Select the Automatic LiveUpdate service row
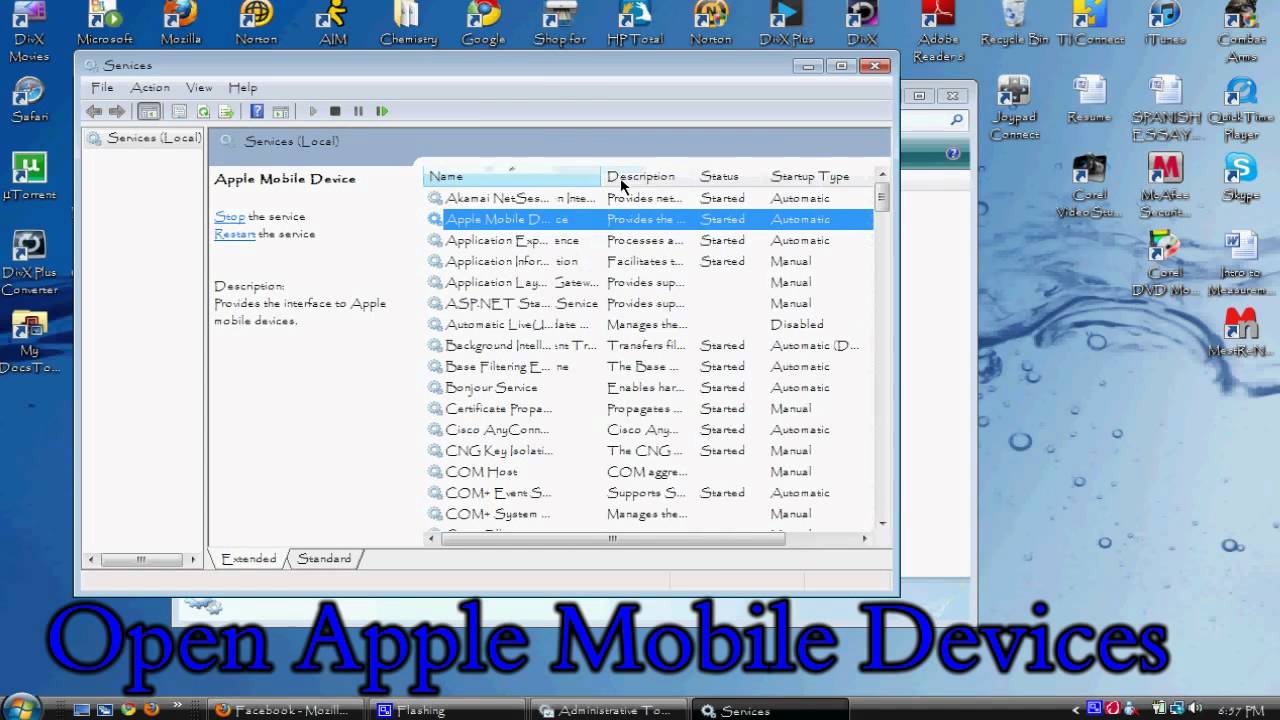 coord(649,324)
